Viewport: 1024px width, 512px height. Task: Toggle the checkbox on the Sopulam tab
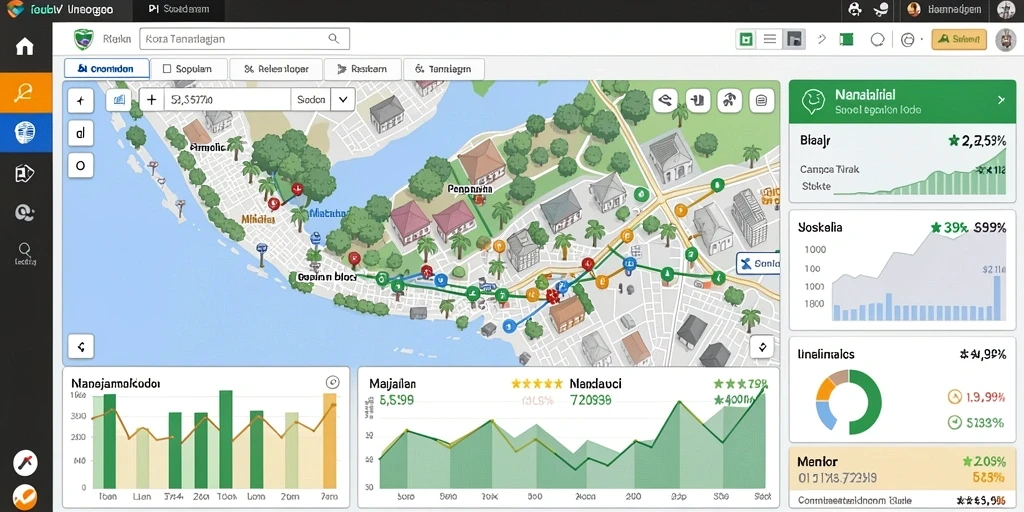coord(167,69)
